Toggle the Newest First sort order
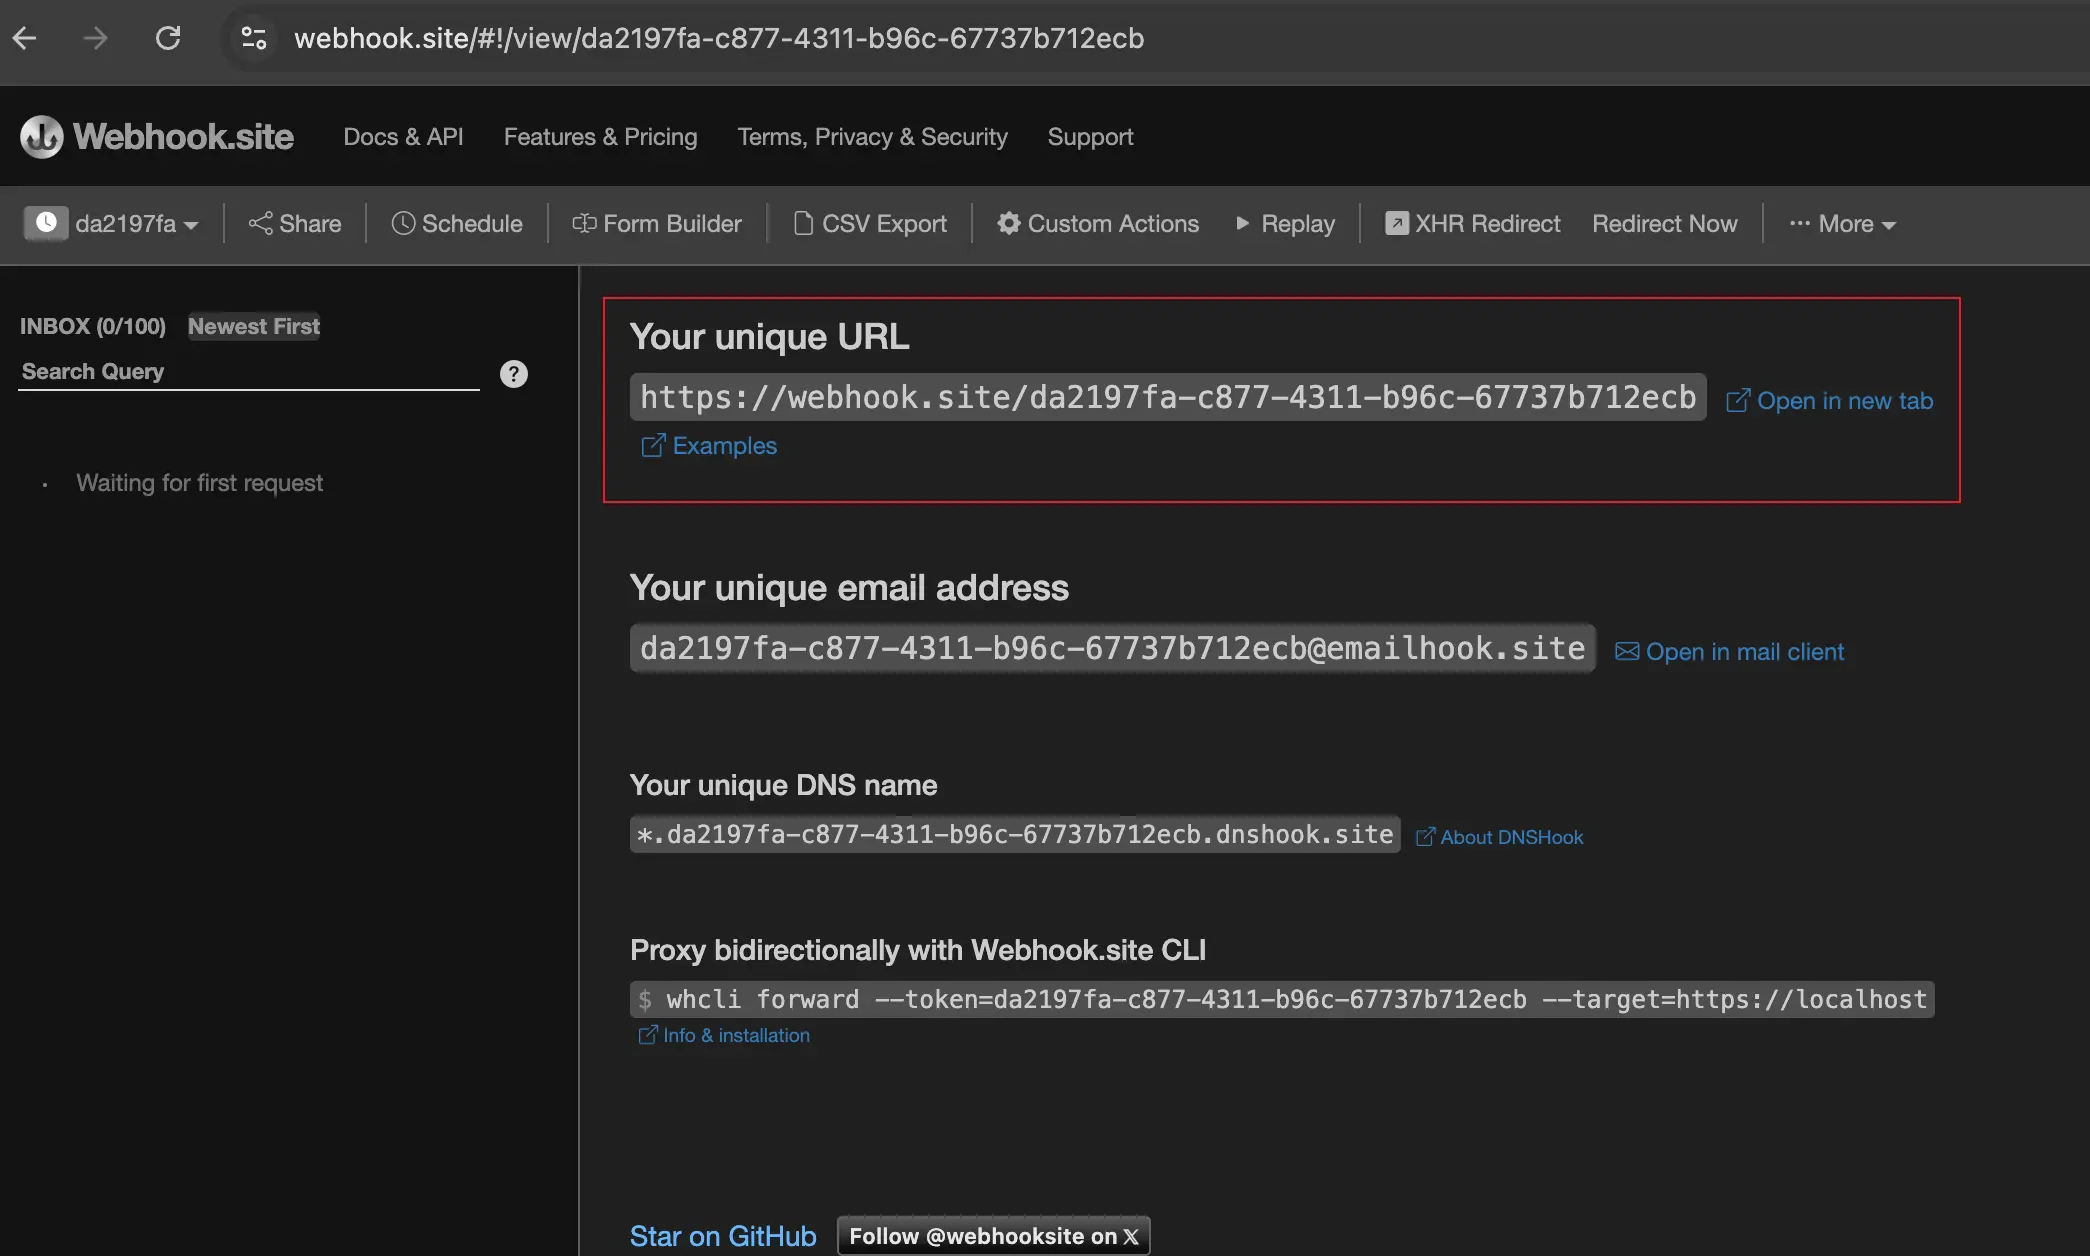 pos(254,326)
